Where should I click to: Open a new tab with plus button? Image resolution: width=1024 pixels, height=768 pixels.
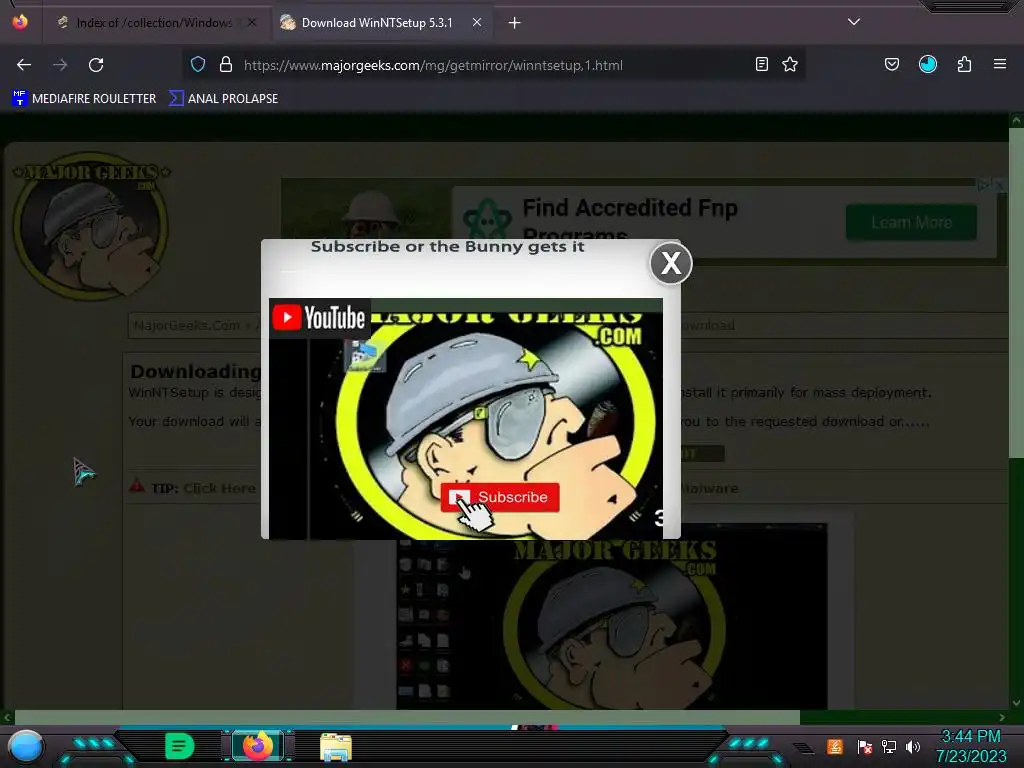point(515,23)
